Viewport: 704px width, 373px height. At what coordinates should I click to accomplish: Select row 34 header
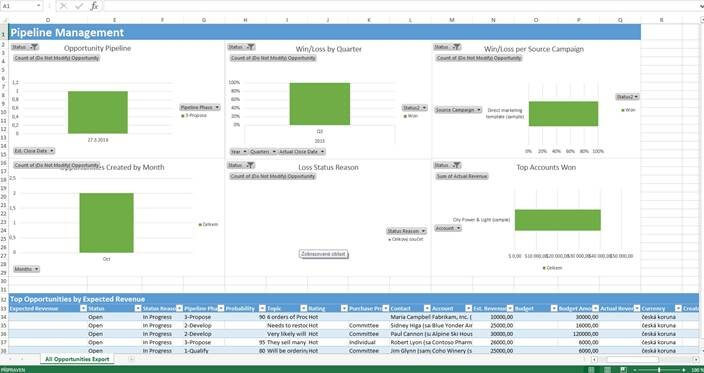tap(4, 317)
